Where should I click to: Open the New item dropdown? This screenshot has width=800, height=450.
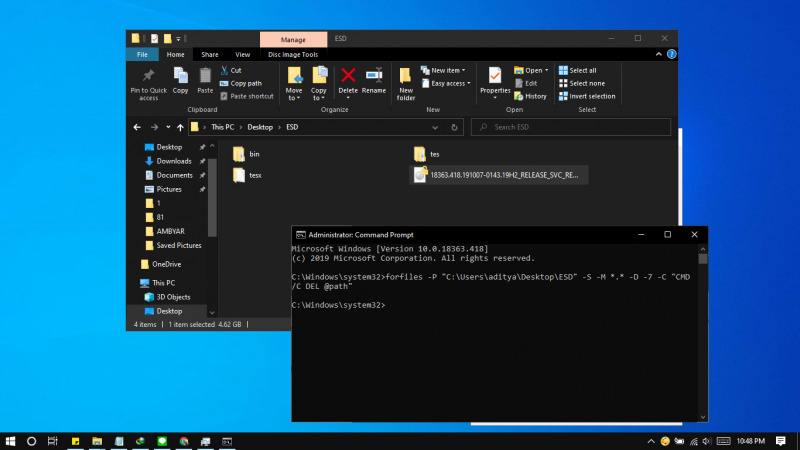443,70
